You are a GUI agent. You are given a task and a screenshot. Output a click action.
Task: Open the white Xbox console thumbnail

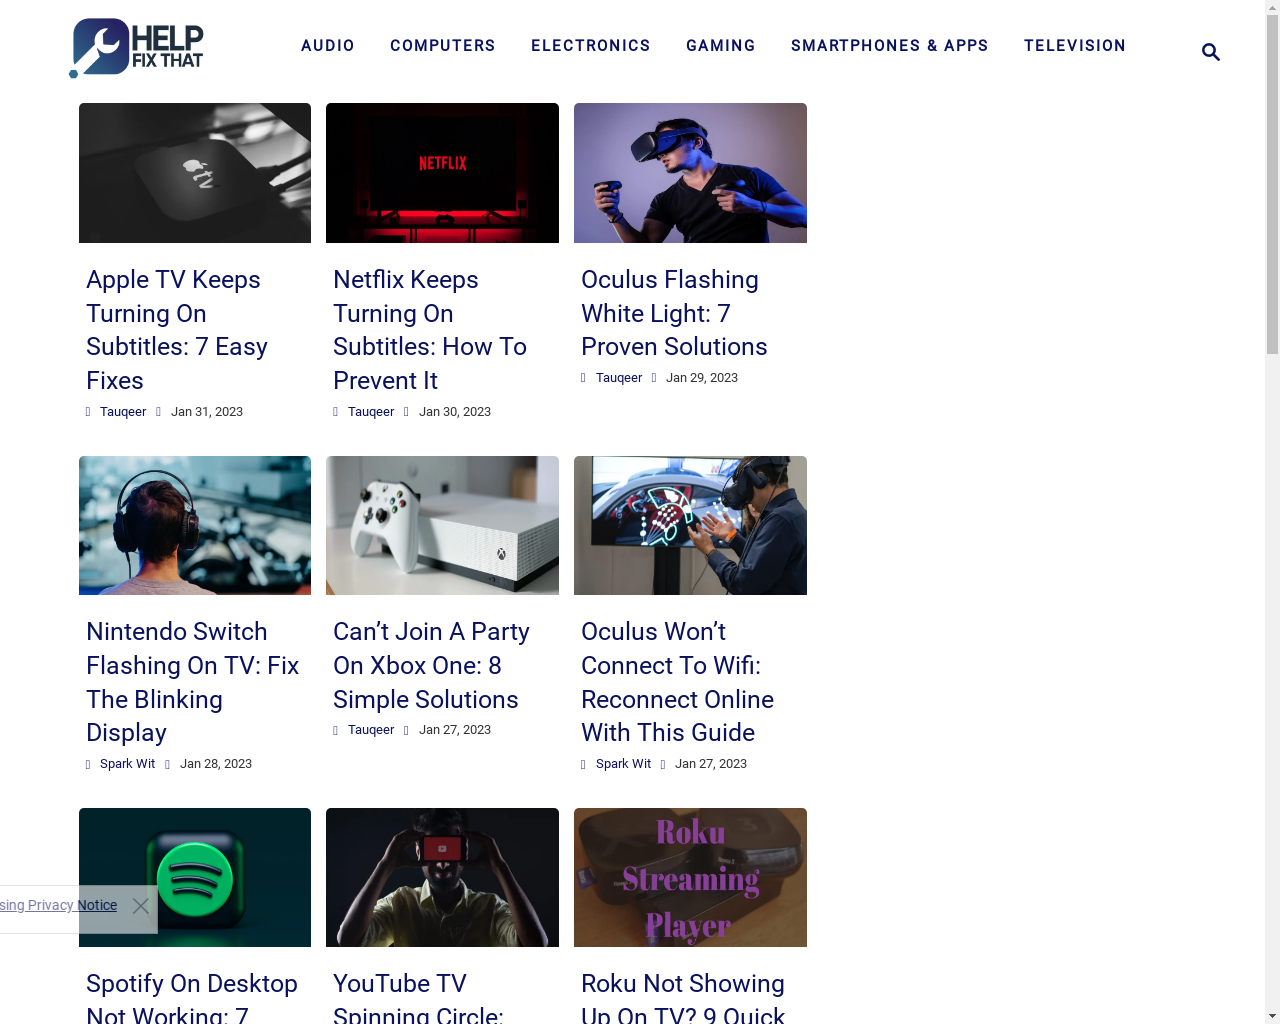pyautogui.click(x=442, y=526)
